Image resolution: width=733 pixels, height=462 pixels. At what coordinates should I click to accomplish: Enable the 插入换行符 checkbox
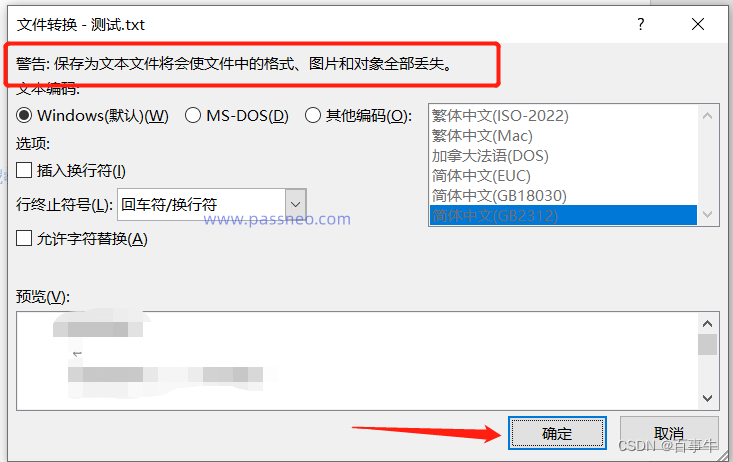pyautogui.click(x=24, y=170)
